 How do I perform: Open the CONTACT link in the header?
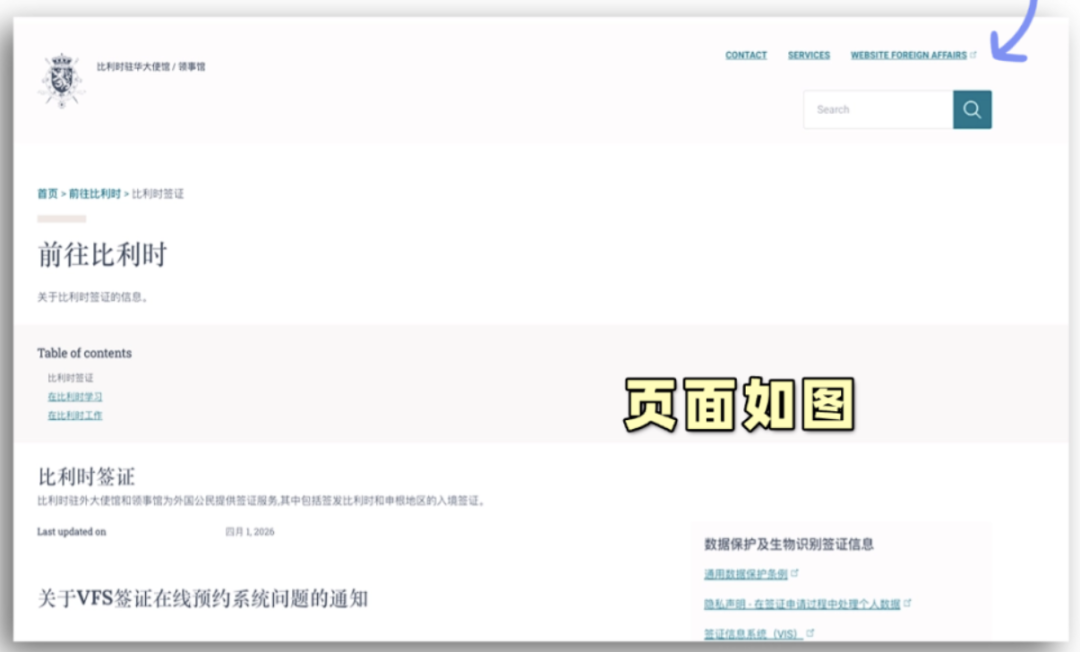point(746,55)
